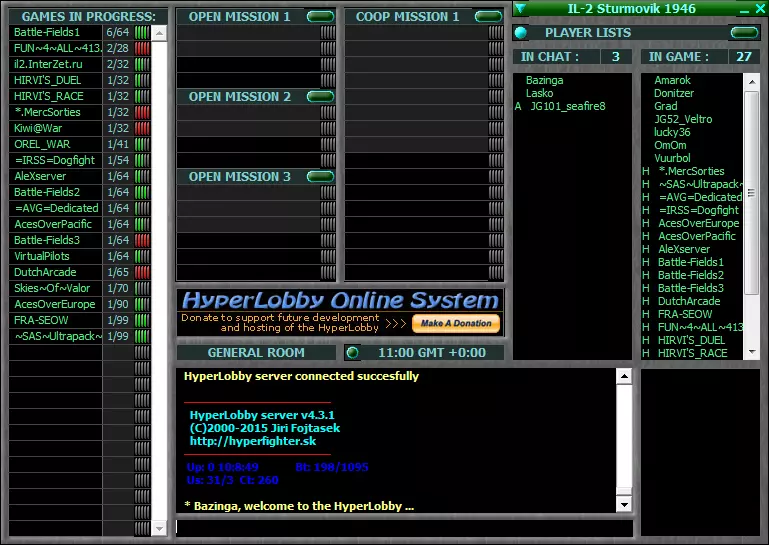This screenshot has width=769, height=545.
Task: Click the Open Mission 2 green pill button
Action: [x=320, y=97]
